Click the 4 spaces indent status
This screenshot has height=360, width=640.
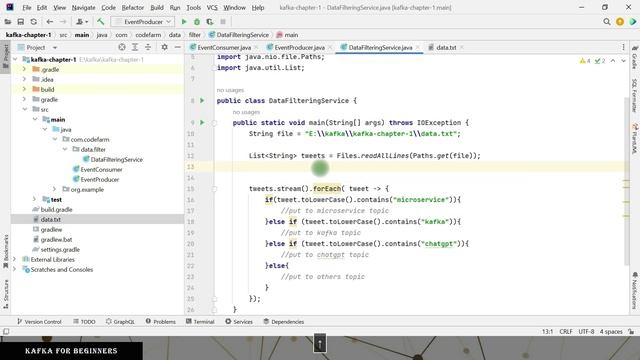(x=611, y=331)
